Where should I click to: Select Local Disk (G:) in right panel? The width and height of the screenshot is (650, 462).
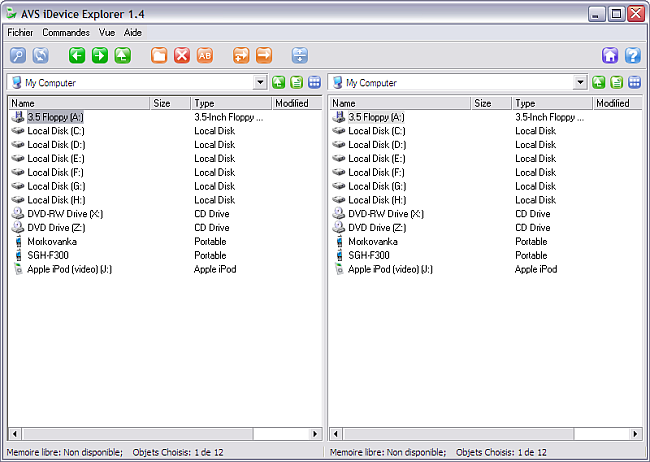click(377, 187)
